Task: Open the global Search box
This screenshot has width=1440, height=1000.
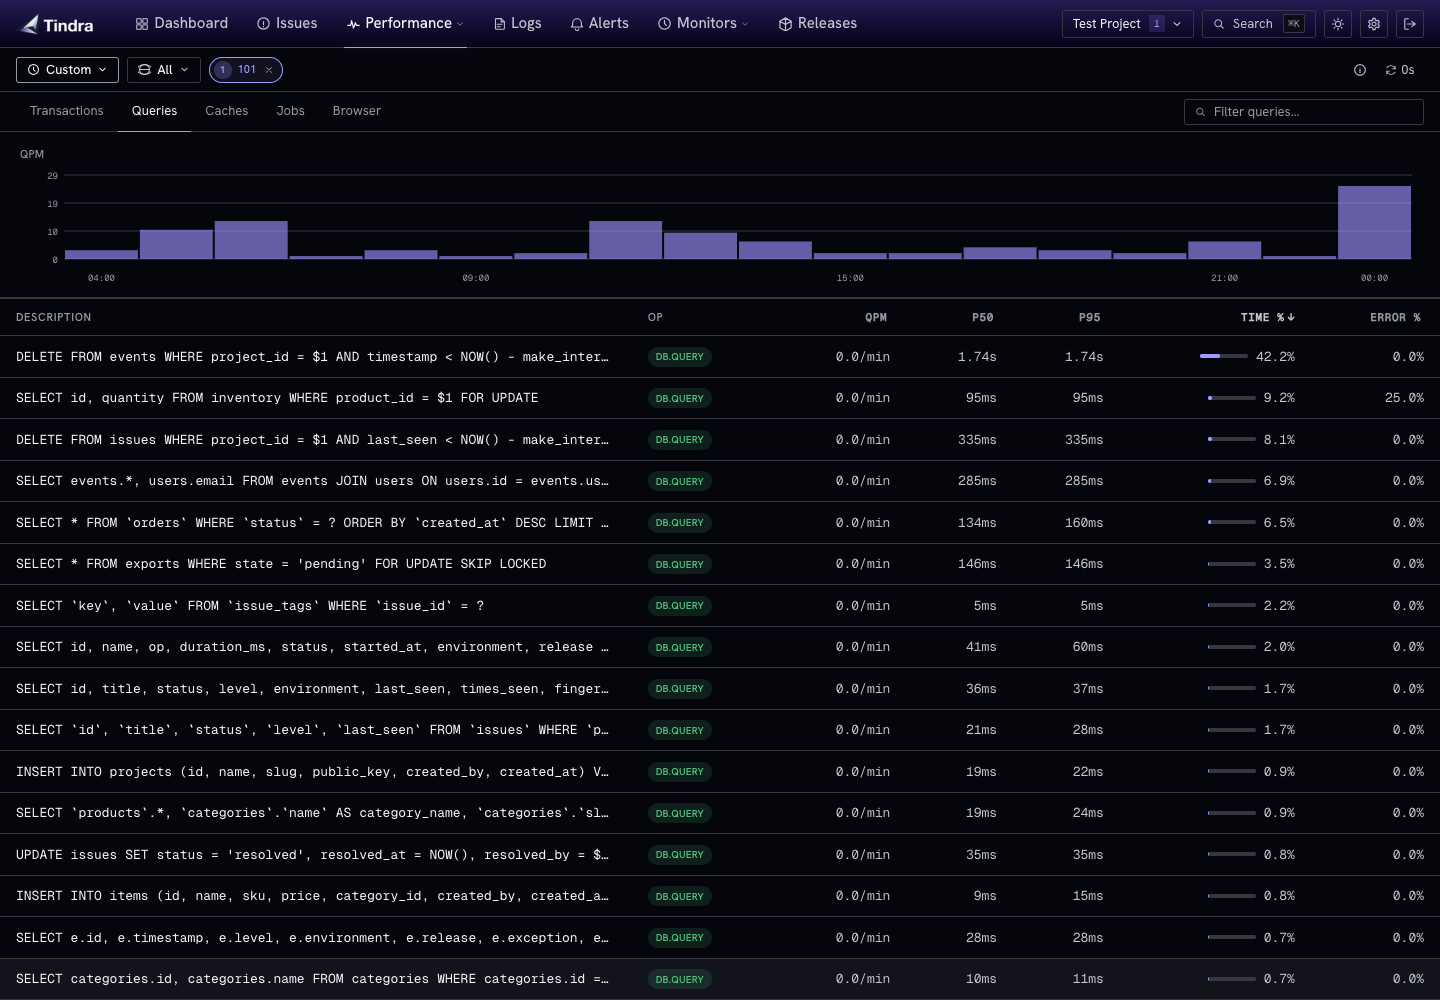Action: tap(1258, 24)
